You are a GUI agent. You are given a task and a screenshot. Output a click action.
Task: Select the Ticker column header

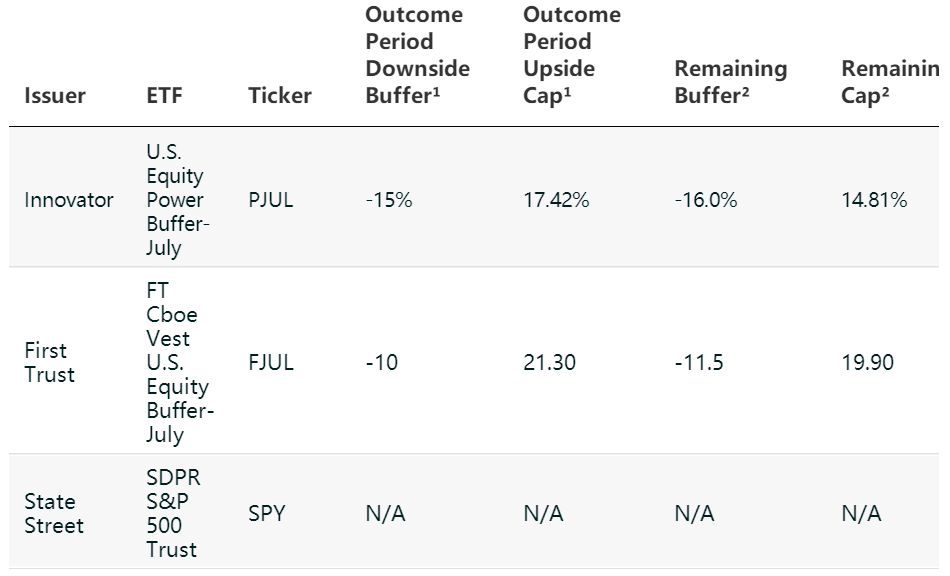point(280,96)
